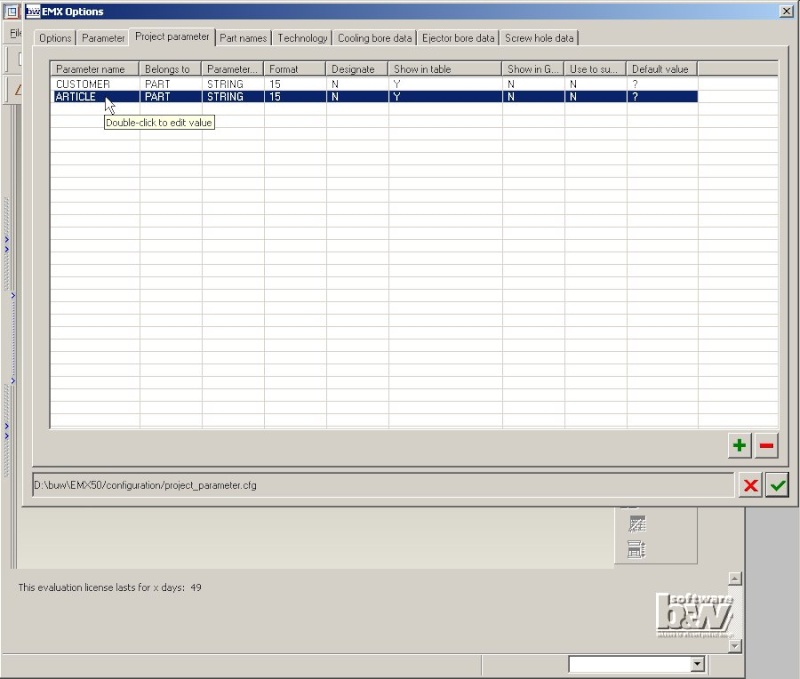Screen dimensions: 800x679
Task: Click STRING in the ARTICLE row
Action: pos(225,96)
